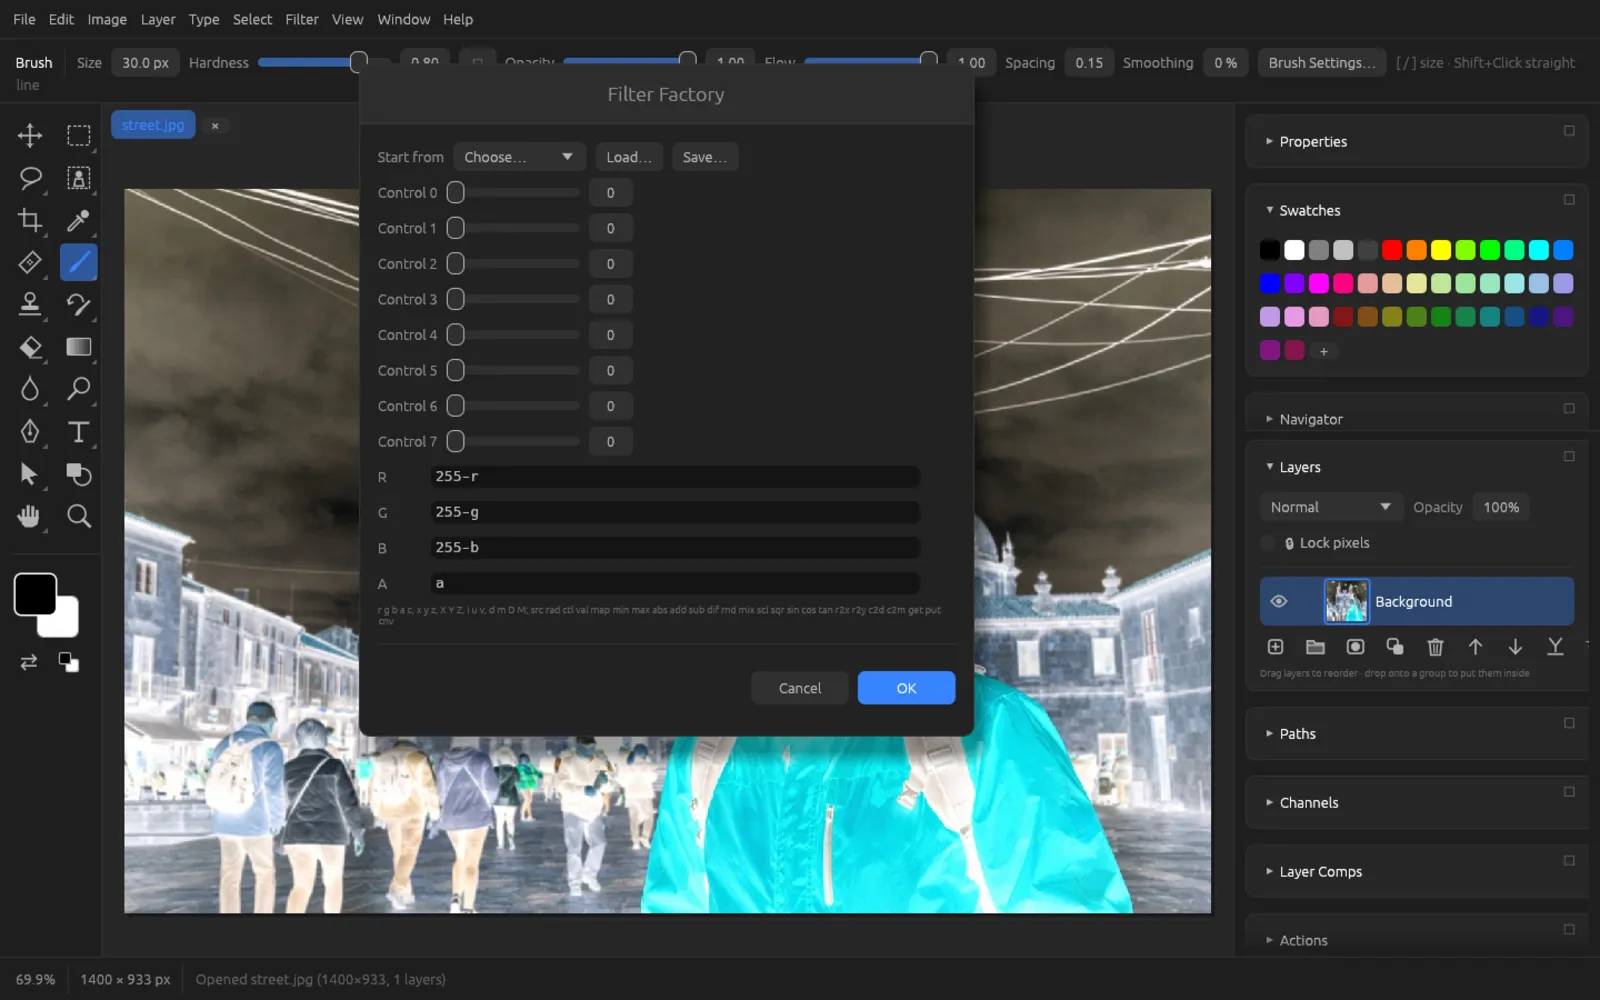Select the Eyedropper tool

click(78, 220)
